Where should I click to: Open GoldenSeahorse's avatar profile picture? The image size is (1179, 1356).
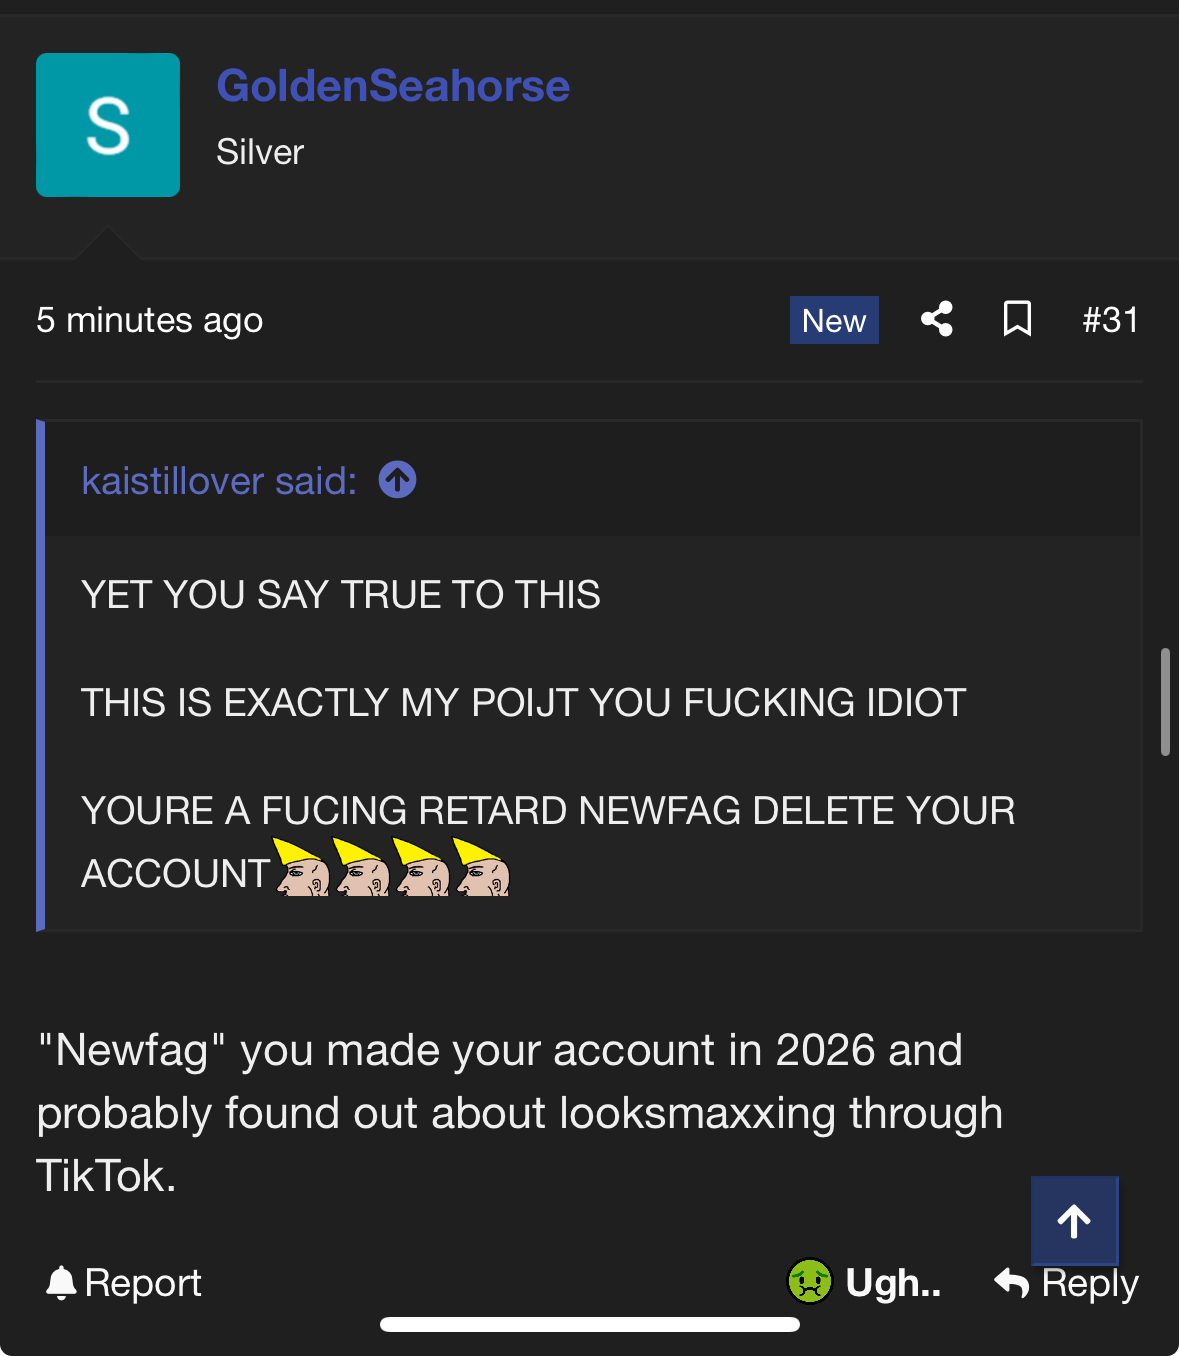click(108, 125)
